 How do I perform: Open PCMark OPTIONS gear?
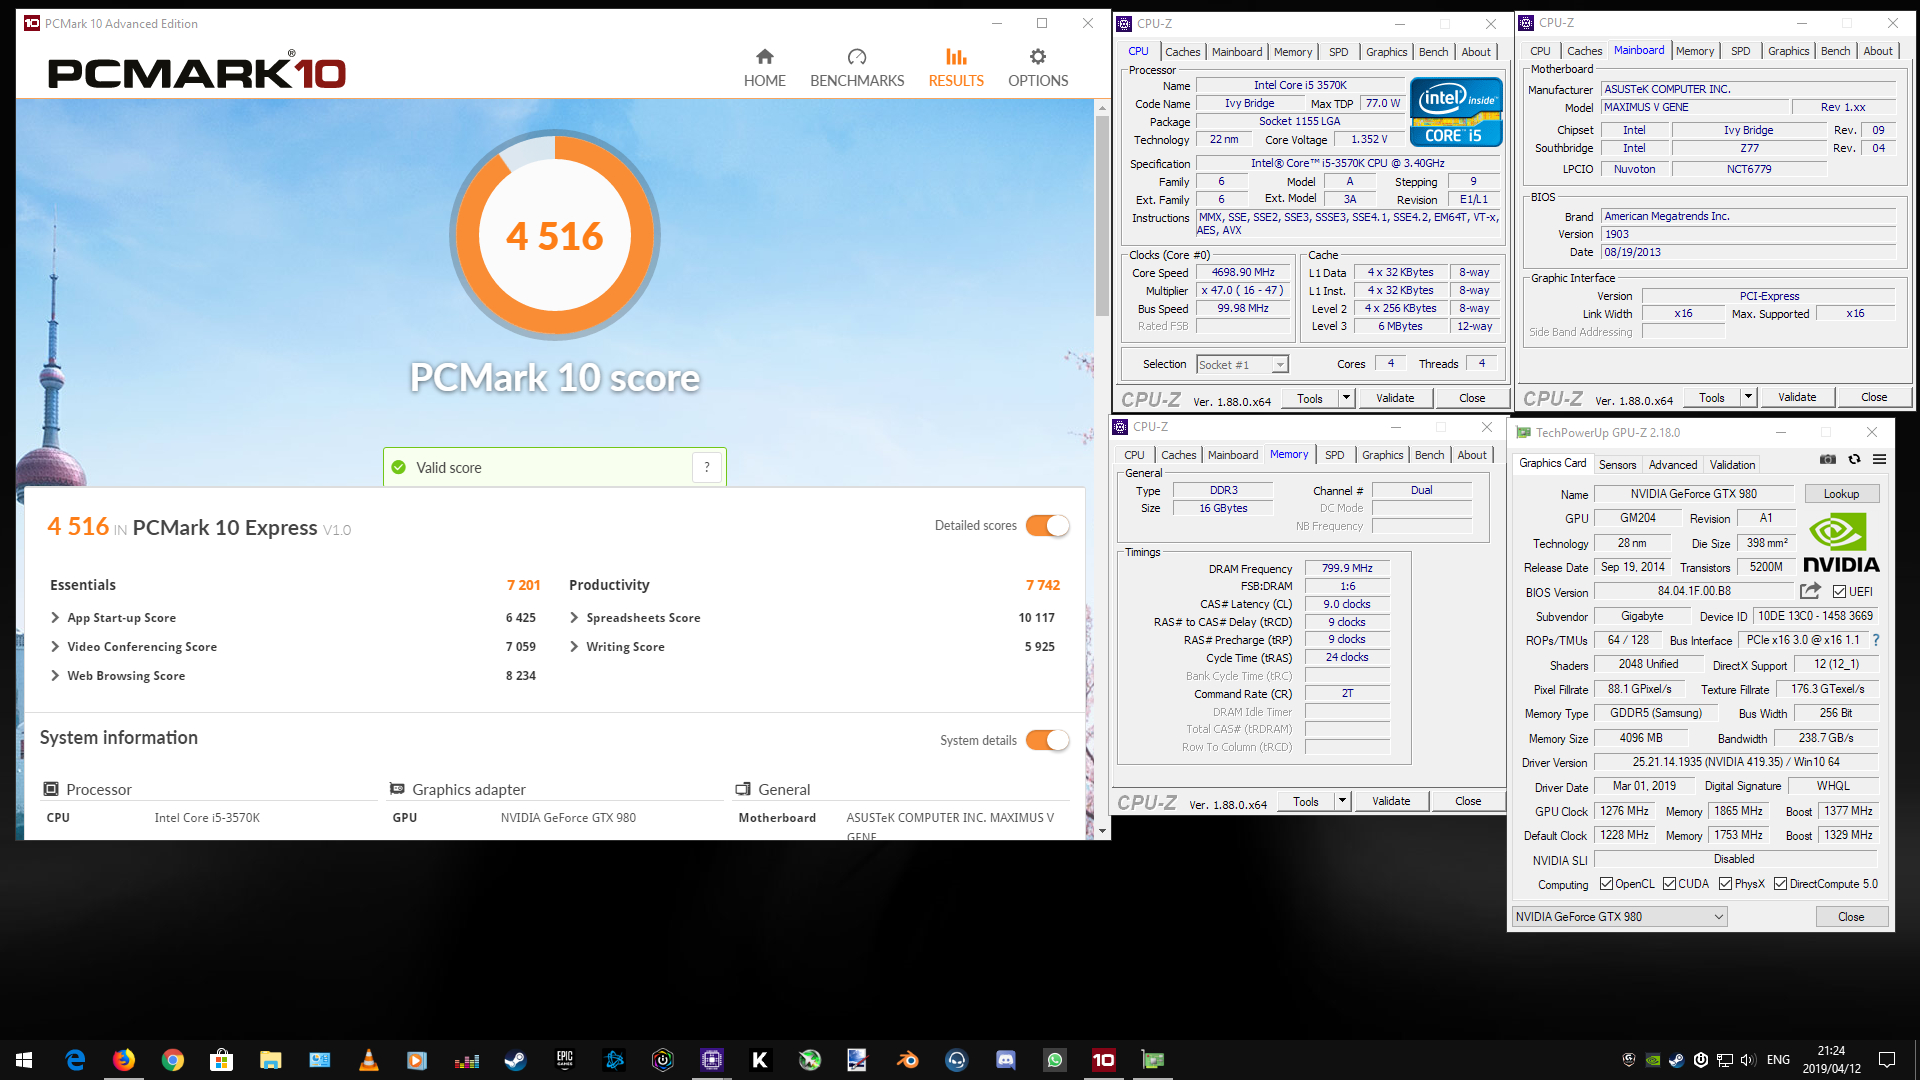(1038, 68)
